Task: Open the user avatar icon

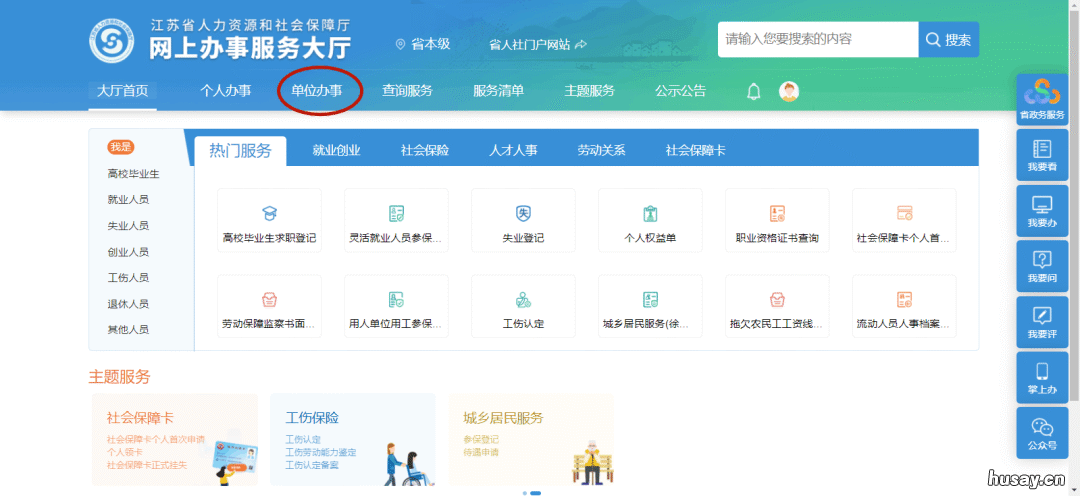Action: point(789,91)
